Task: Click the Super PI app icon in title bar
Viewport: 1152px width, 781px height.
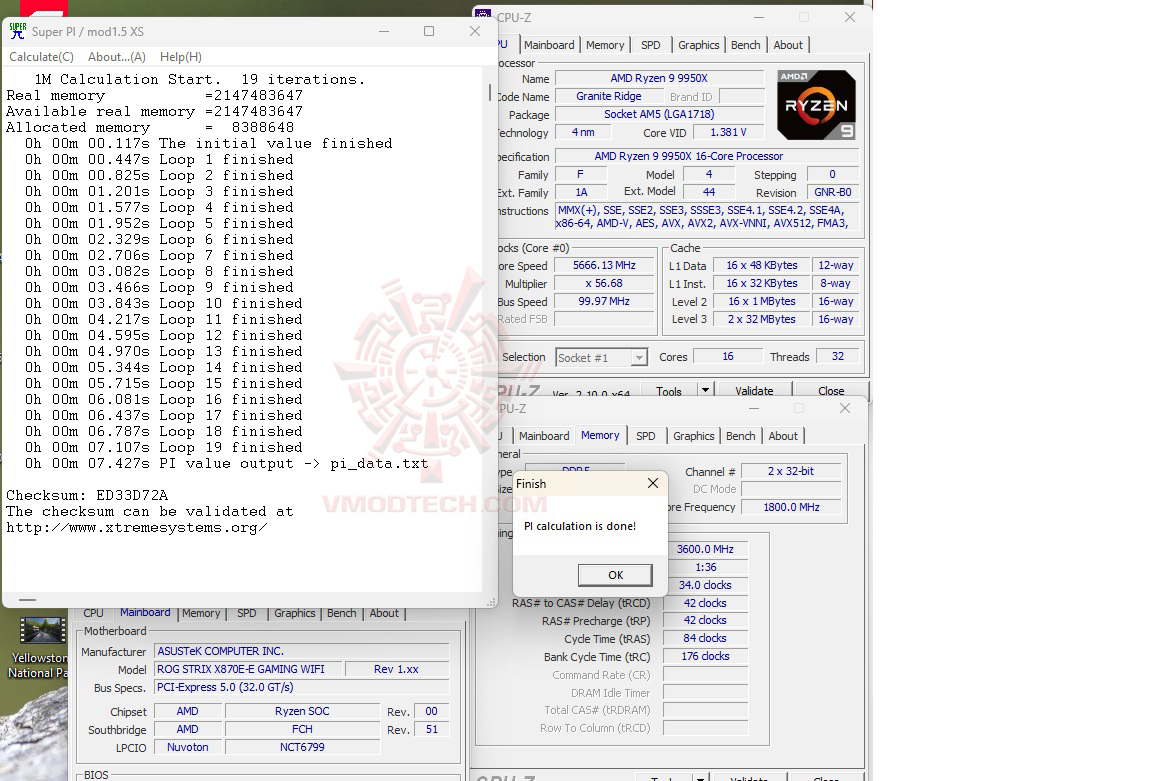Action: [x=18, y=31]
